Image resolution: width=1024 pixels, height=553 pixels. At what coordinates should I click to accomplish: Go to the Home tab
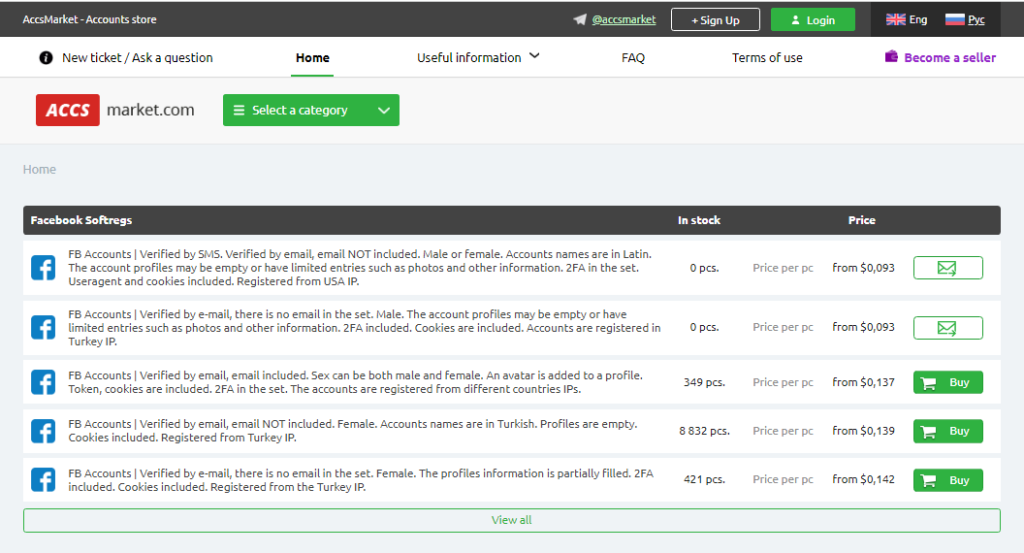coord(312,57)
